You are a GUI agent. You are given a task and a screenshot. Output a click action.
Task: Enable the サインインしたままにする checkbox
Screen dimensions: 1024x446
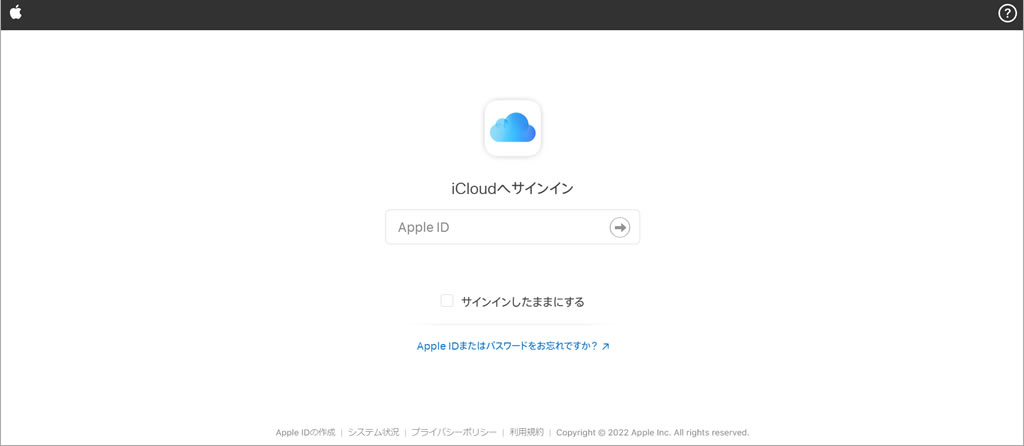(x=447, y=300)
